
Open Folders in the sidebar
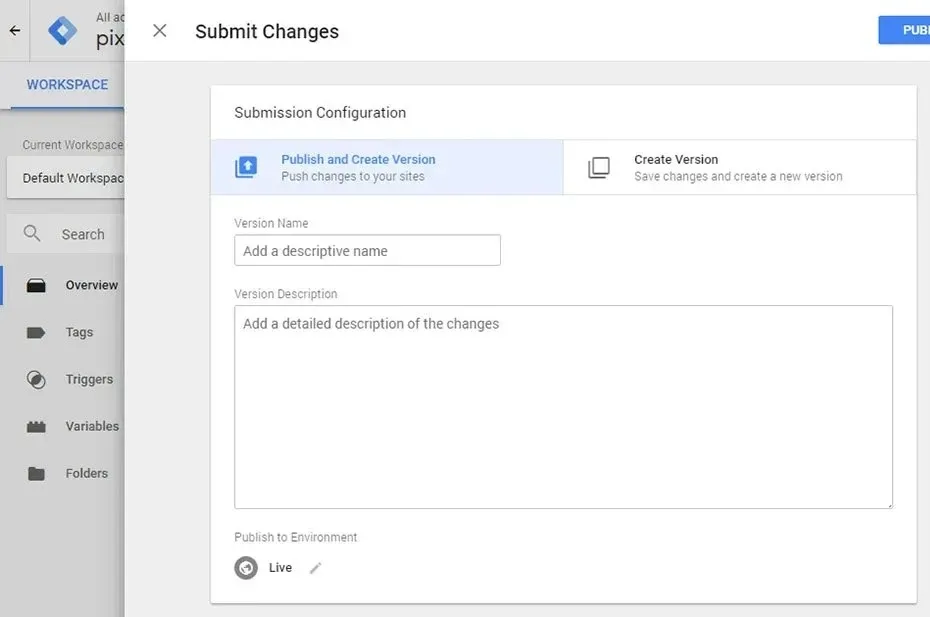click(x=63, y=473)
